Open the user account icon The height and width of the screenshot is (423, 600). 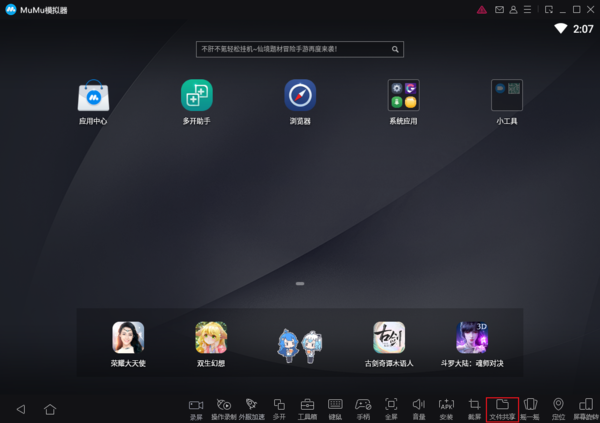[x=513, y=10]
